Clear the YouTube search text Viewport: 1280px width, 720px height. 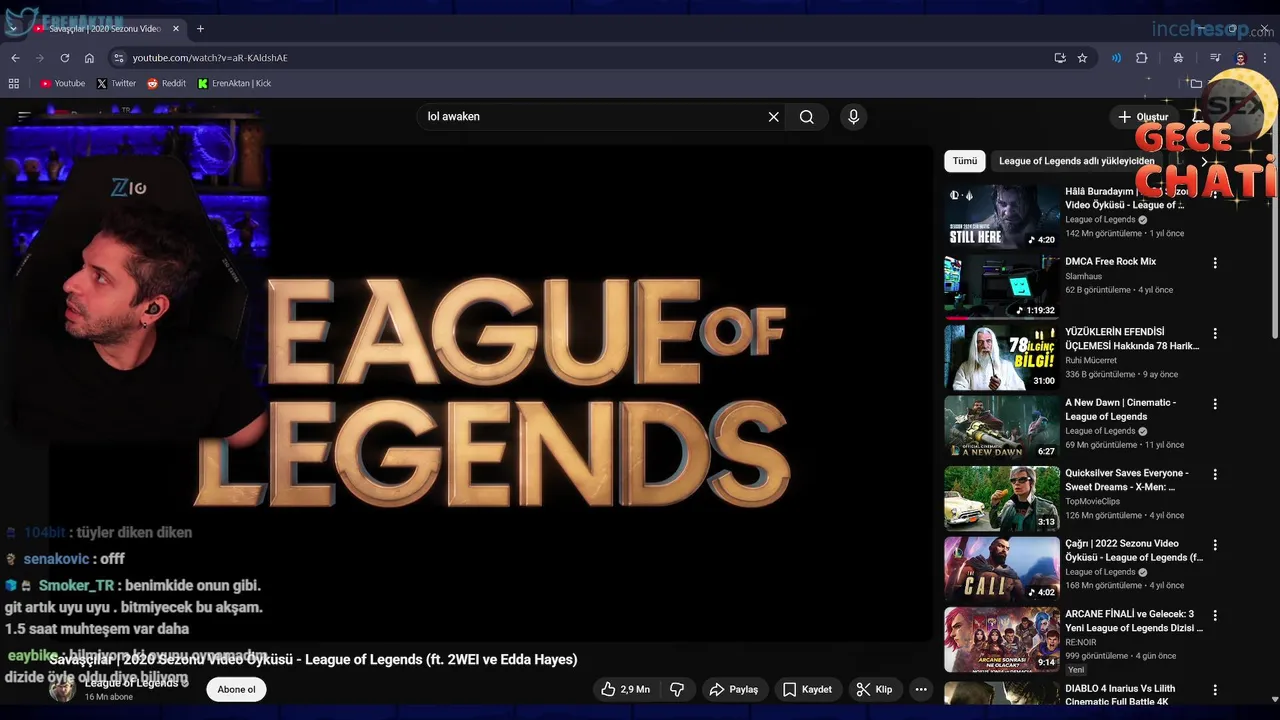pyautogui.click(x=773, y=117)
